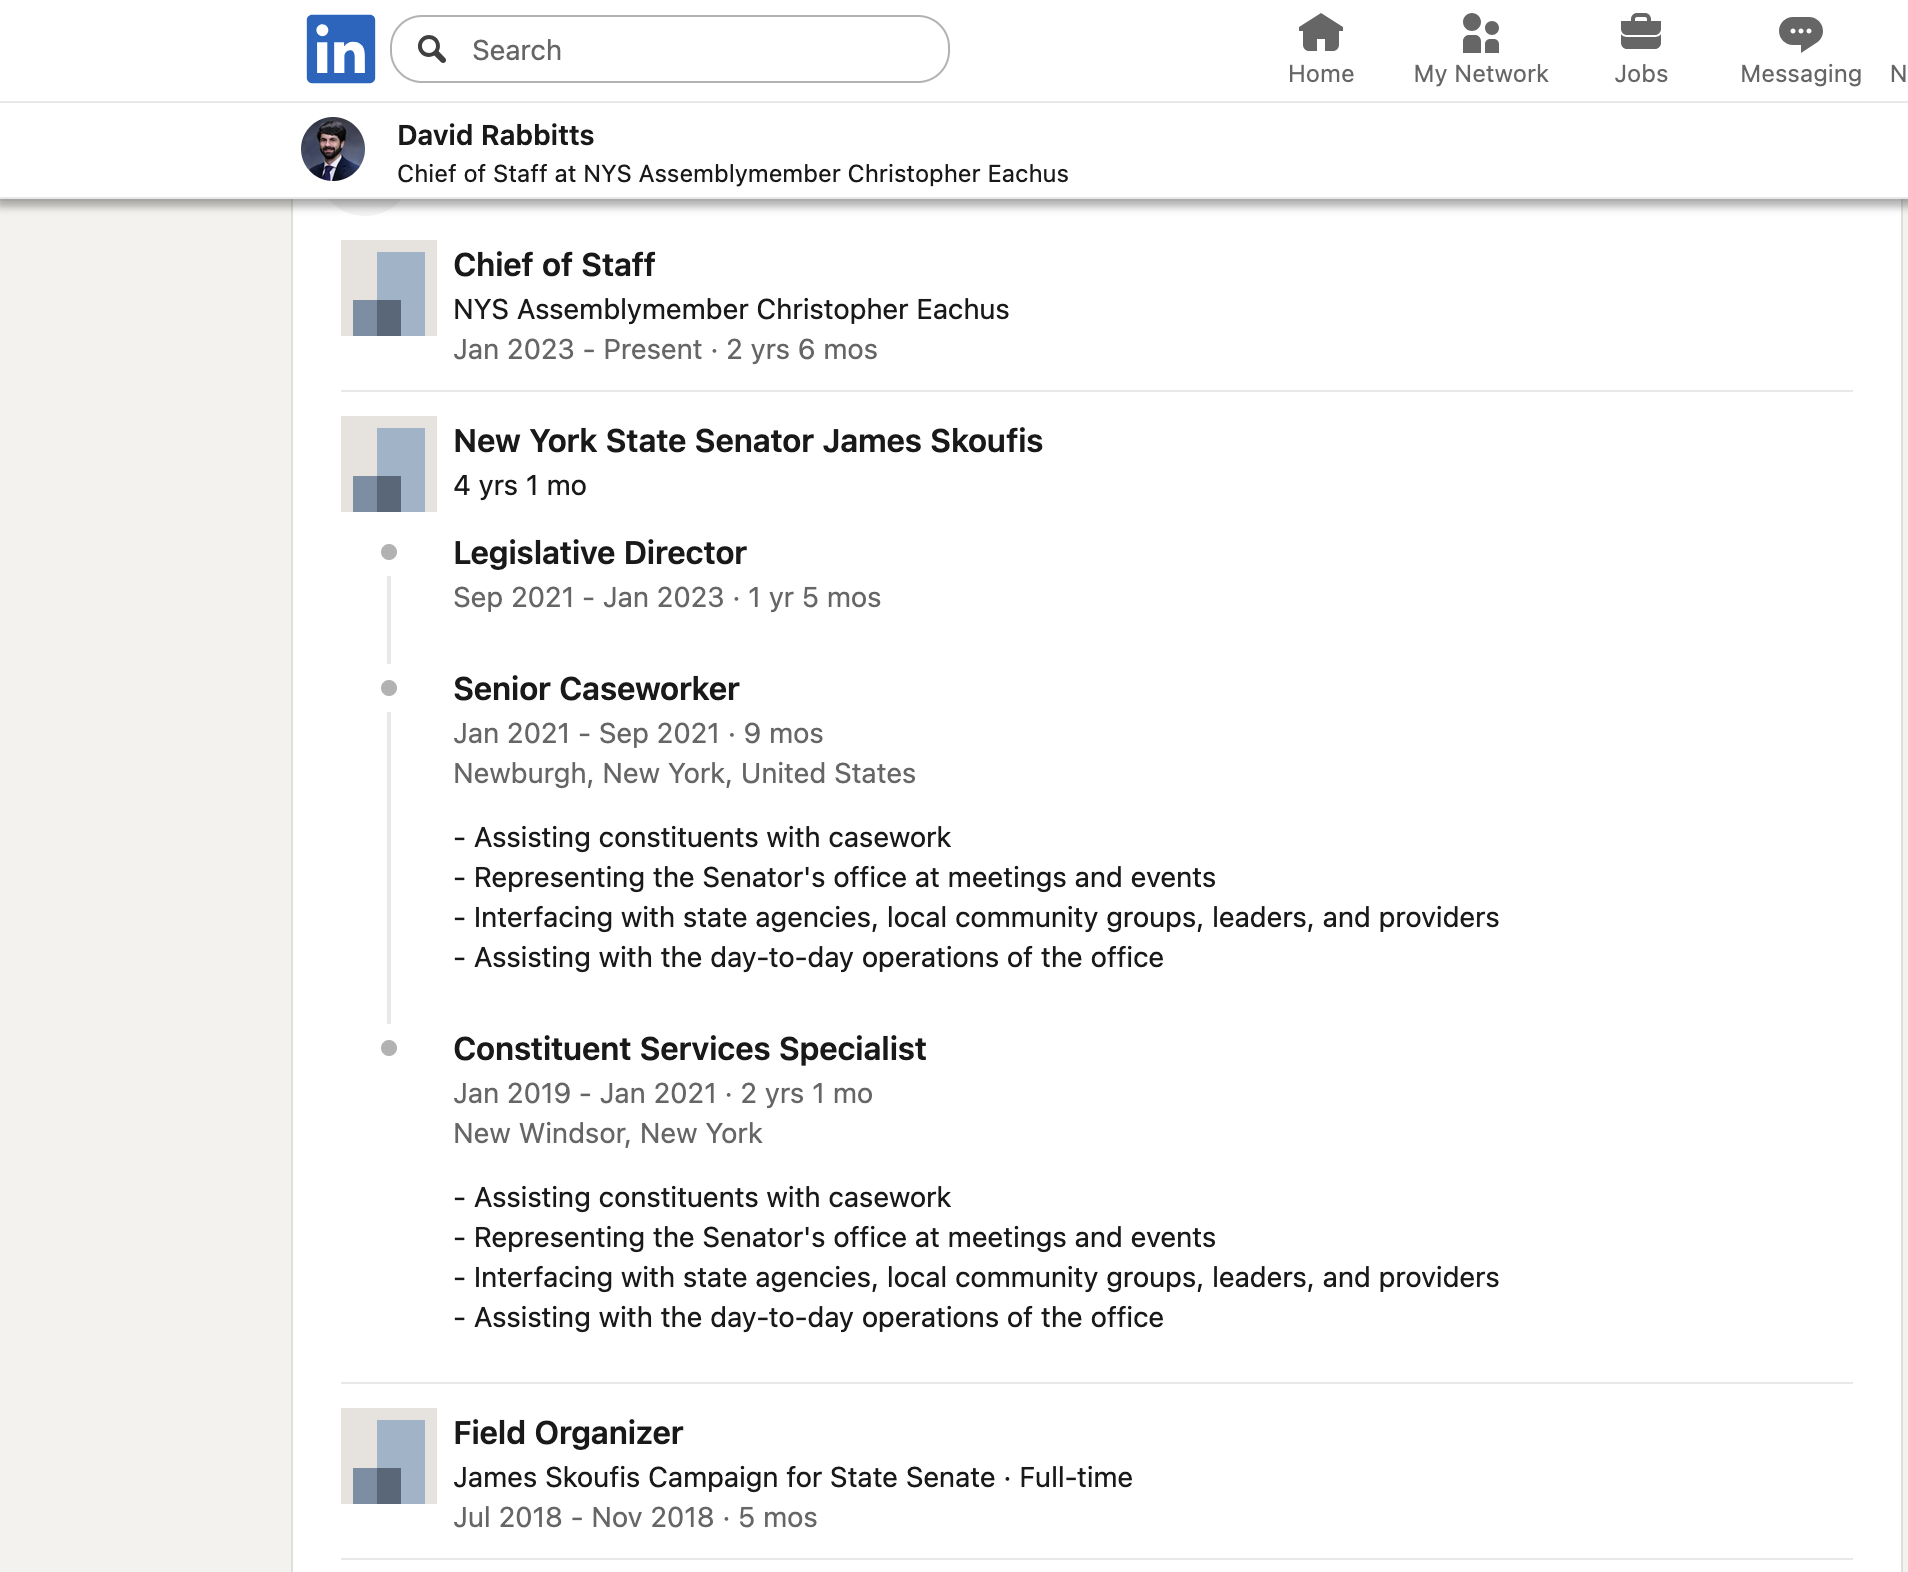Click Jan 2019 - Jan 2021 date range
Viewport: 1908px width, 1572px height.
click(585, 1093)
